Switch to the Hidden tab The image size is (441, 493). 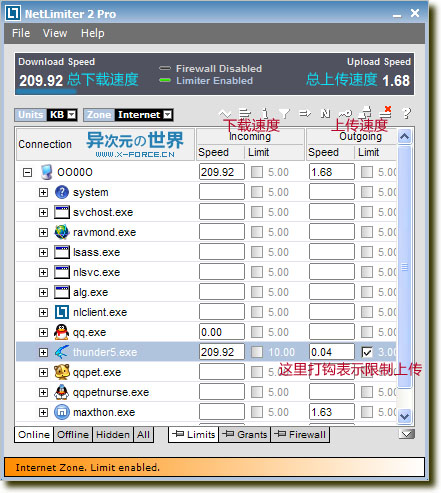click(113, 435)
